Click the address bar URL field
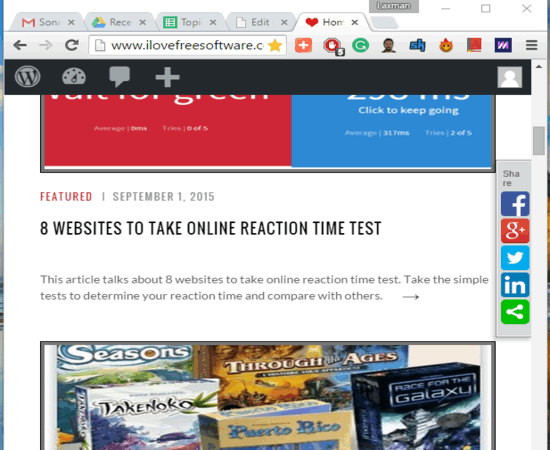 point(187,45)
